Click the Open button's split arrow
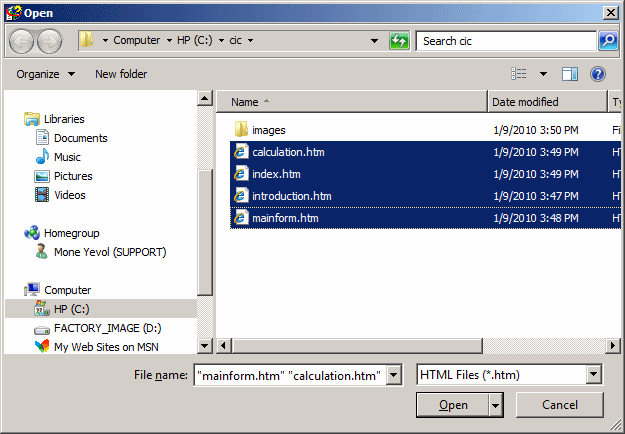The width and height of the screenshot is (625, 434). (495, 405)
